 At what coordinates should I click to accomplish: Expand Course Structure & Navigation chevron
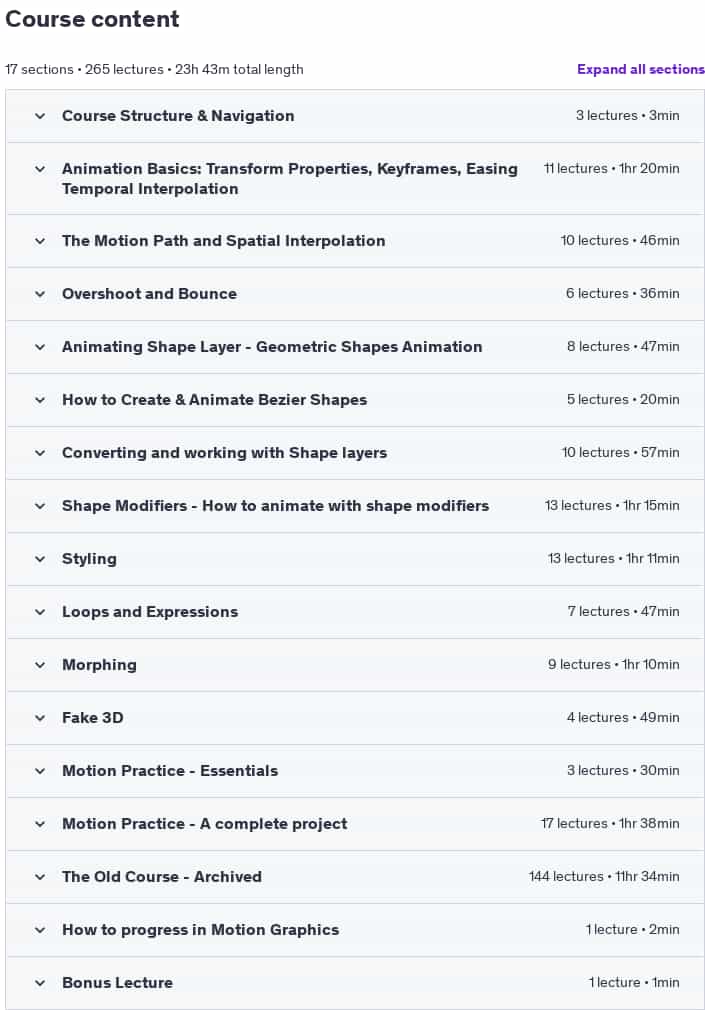(40, 116)
